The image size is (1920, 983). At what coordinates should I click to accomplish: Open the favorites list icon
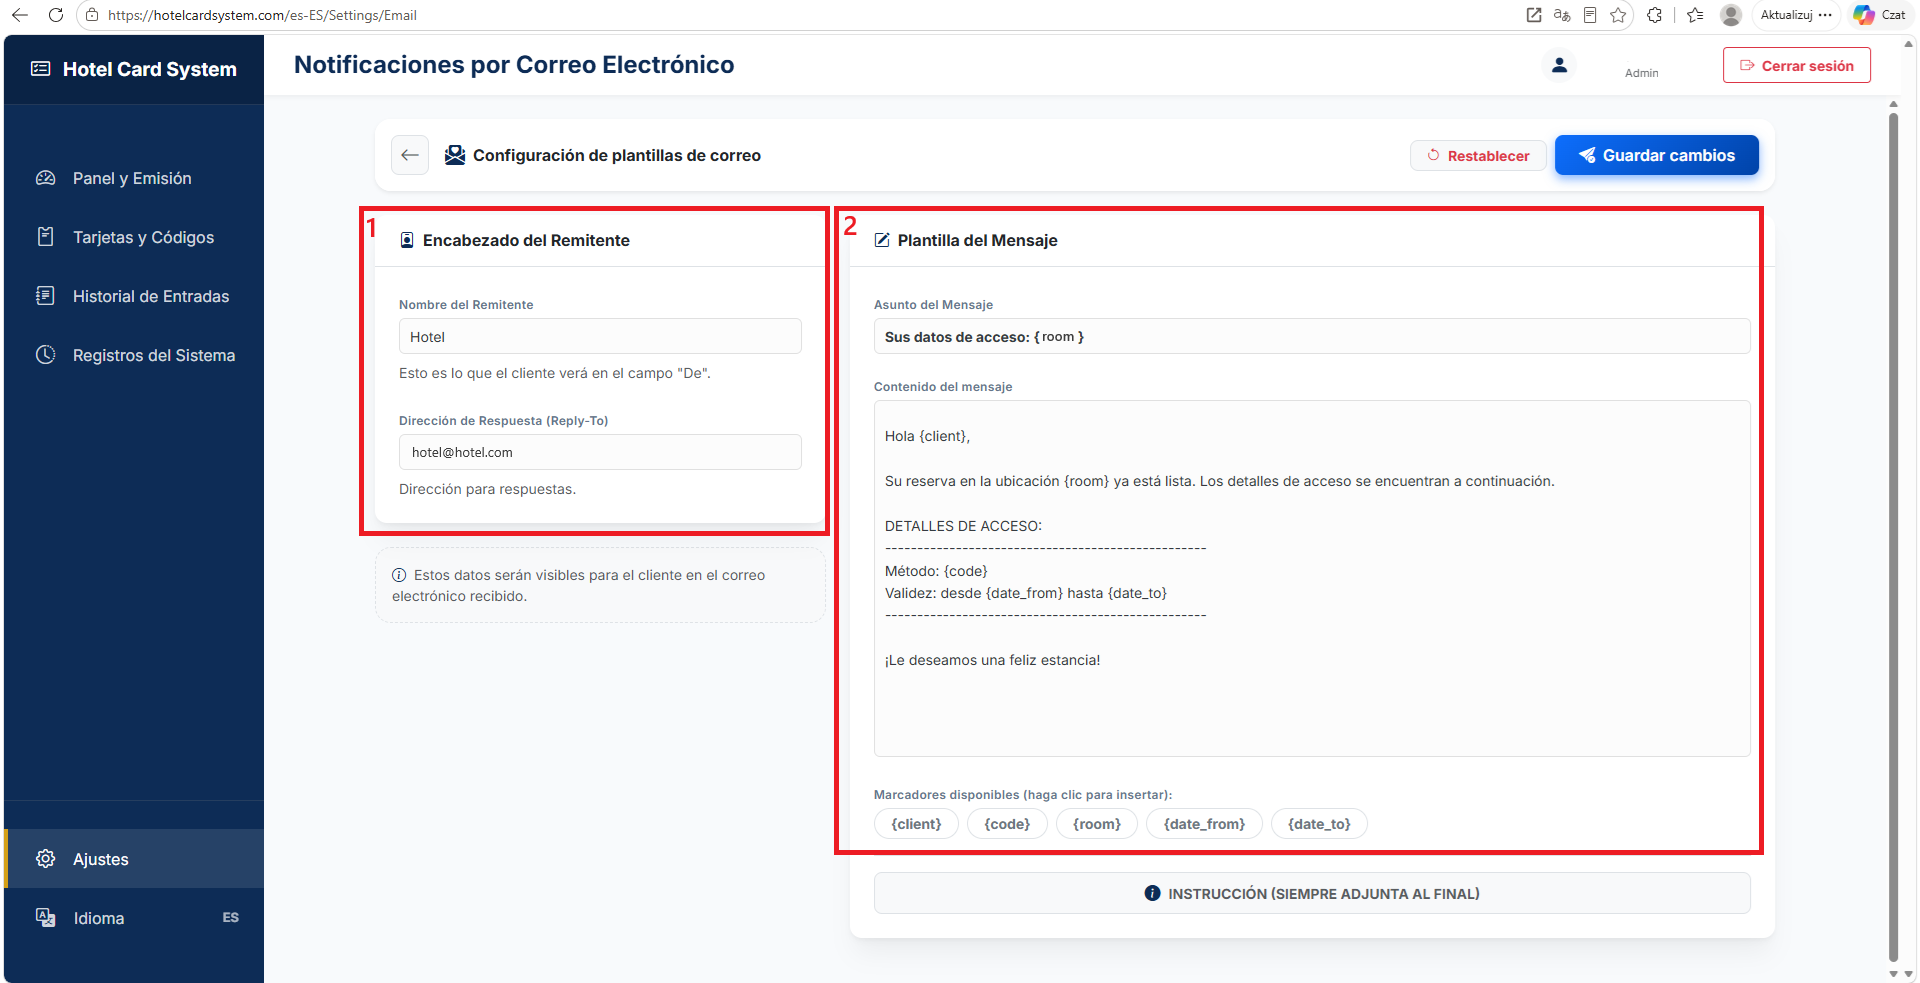click(x=1695, y=15)
